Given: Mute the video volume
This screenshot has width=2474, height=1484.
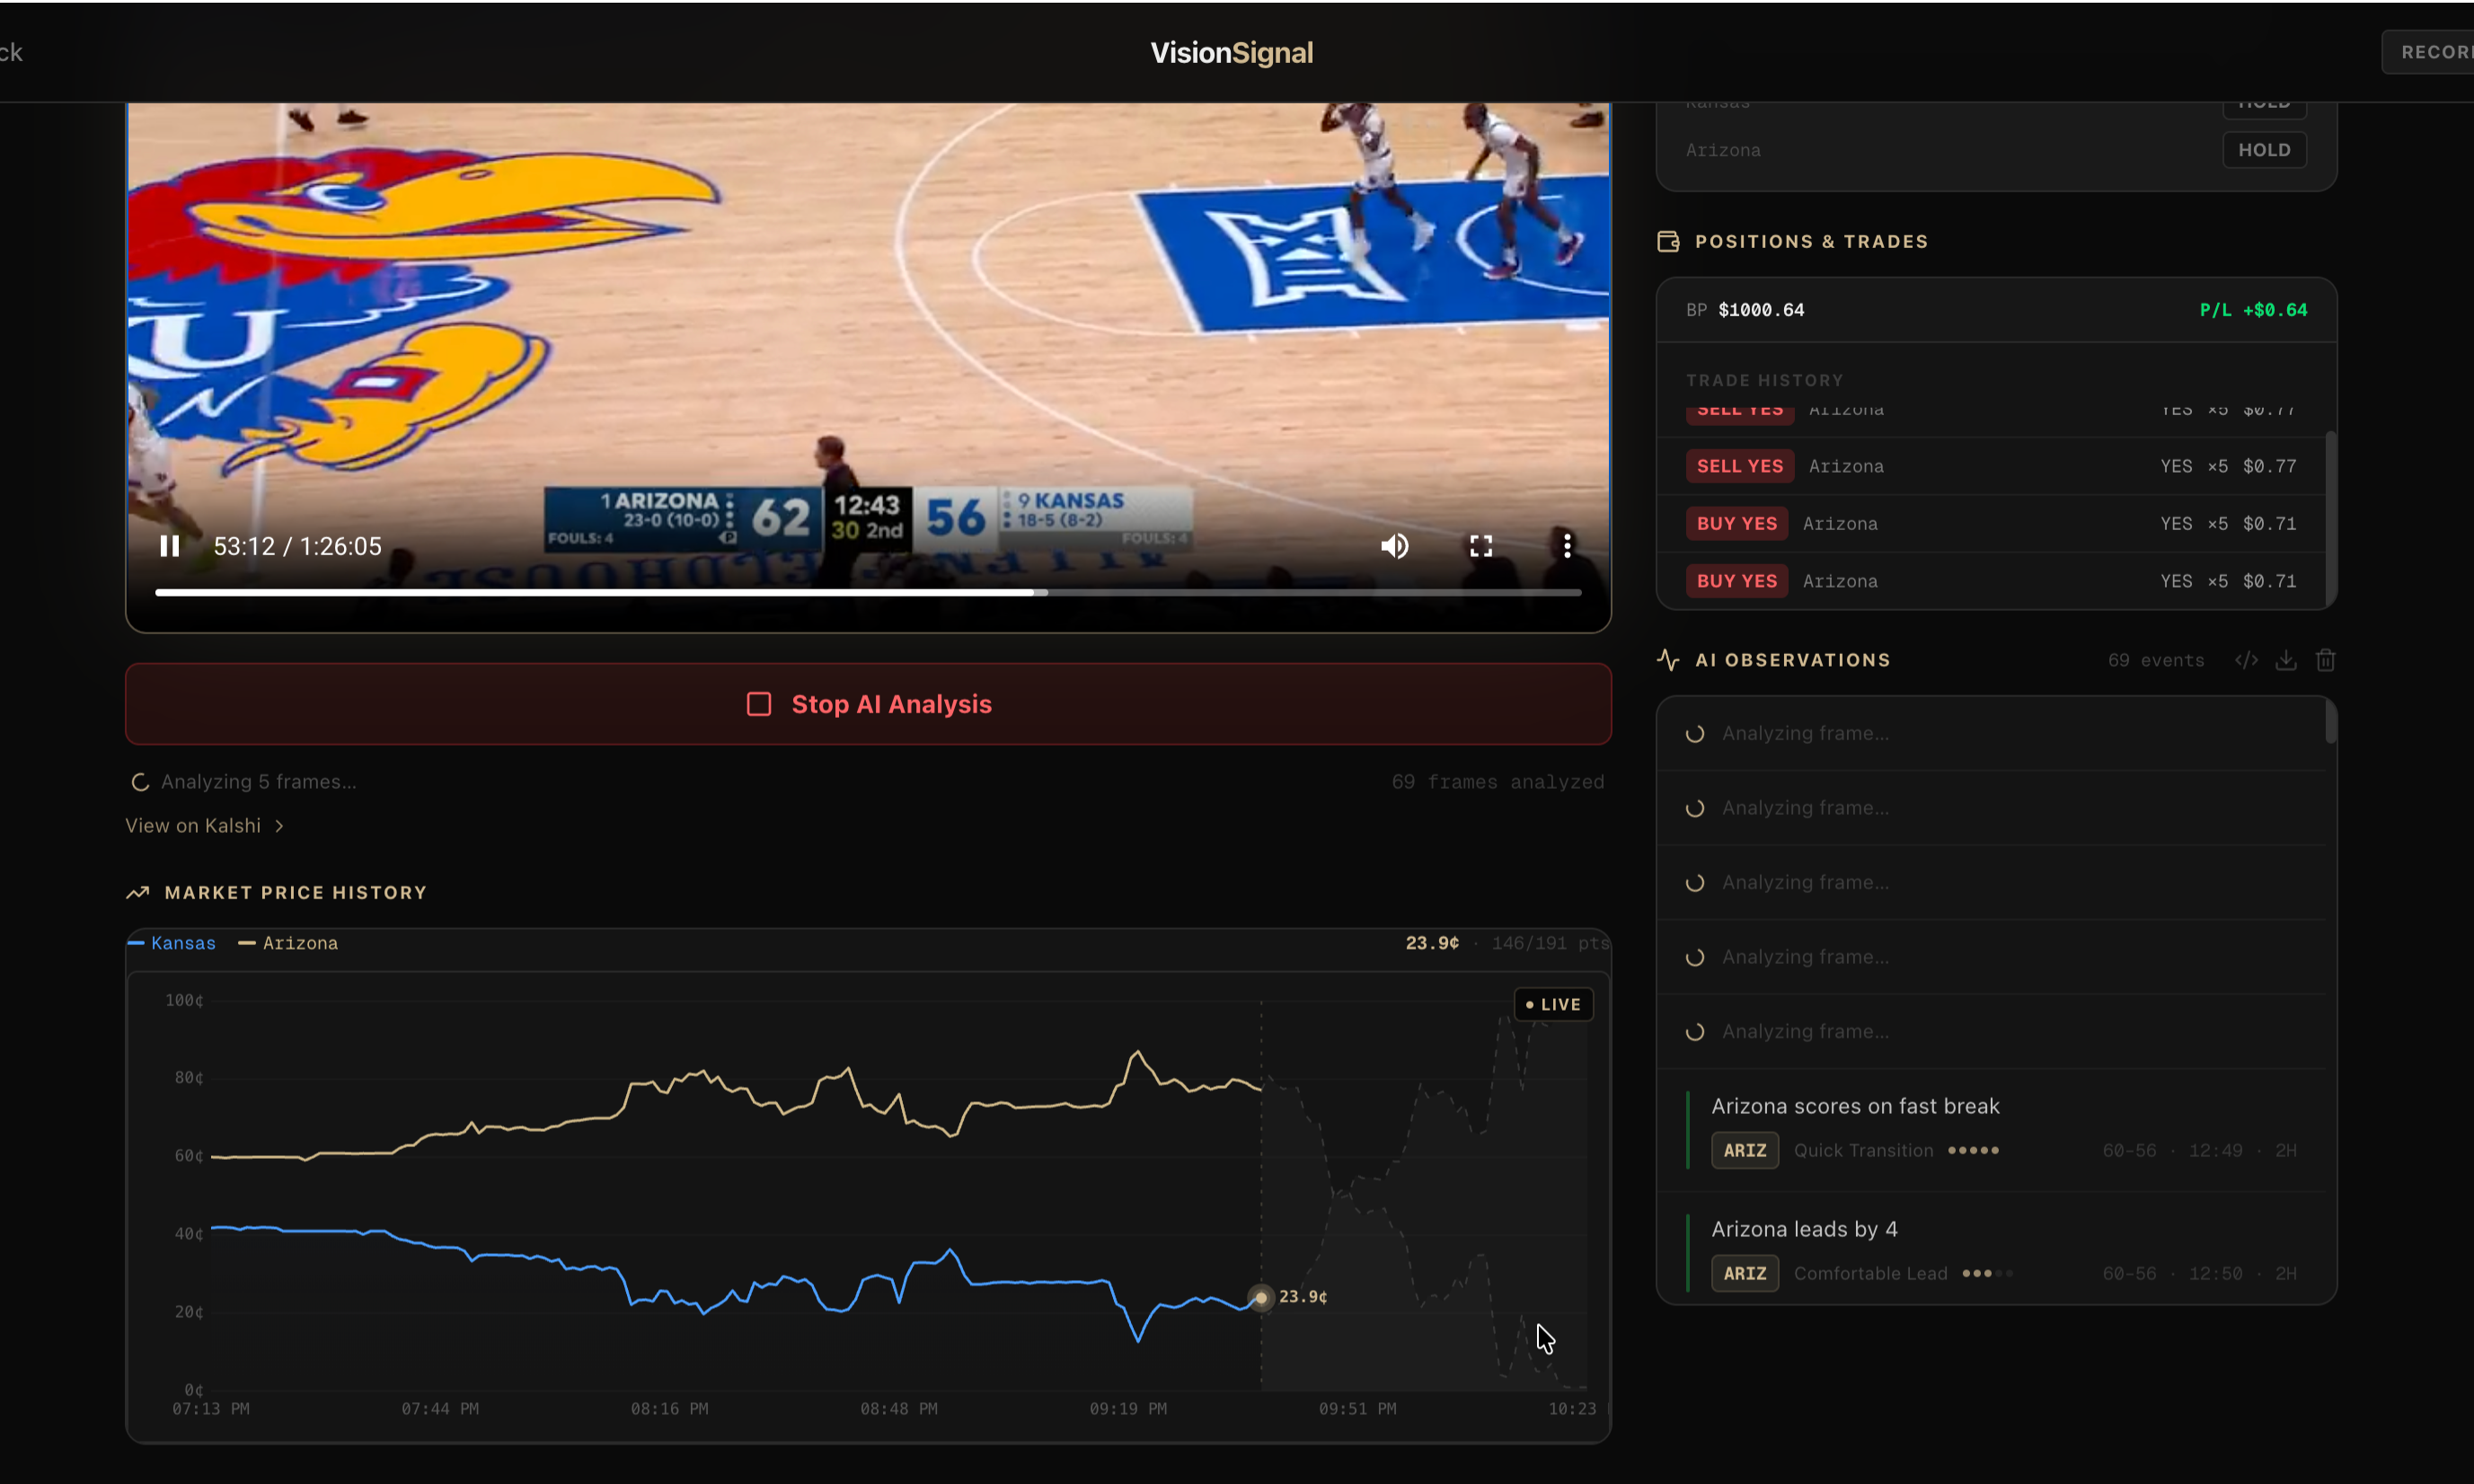Looking at the screenshot, I should [1394, 546].
